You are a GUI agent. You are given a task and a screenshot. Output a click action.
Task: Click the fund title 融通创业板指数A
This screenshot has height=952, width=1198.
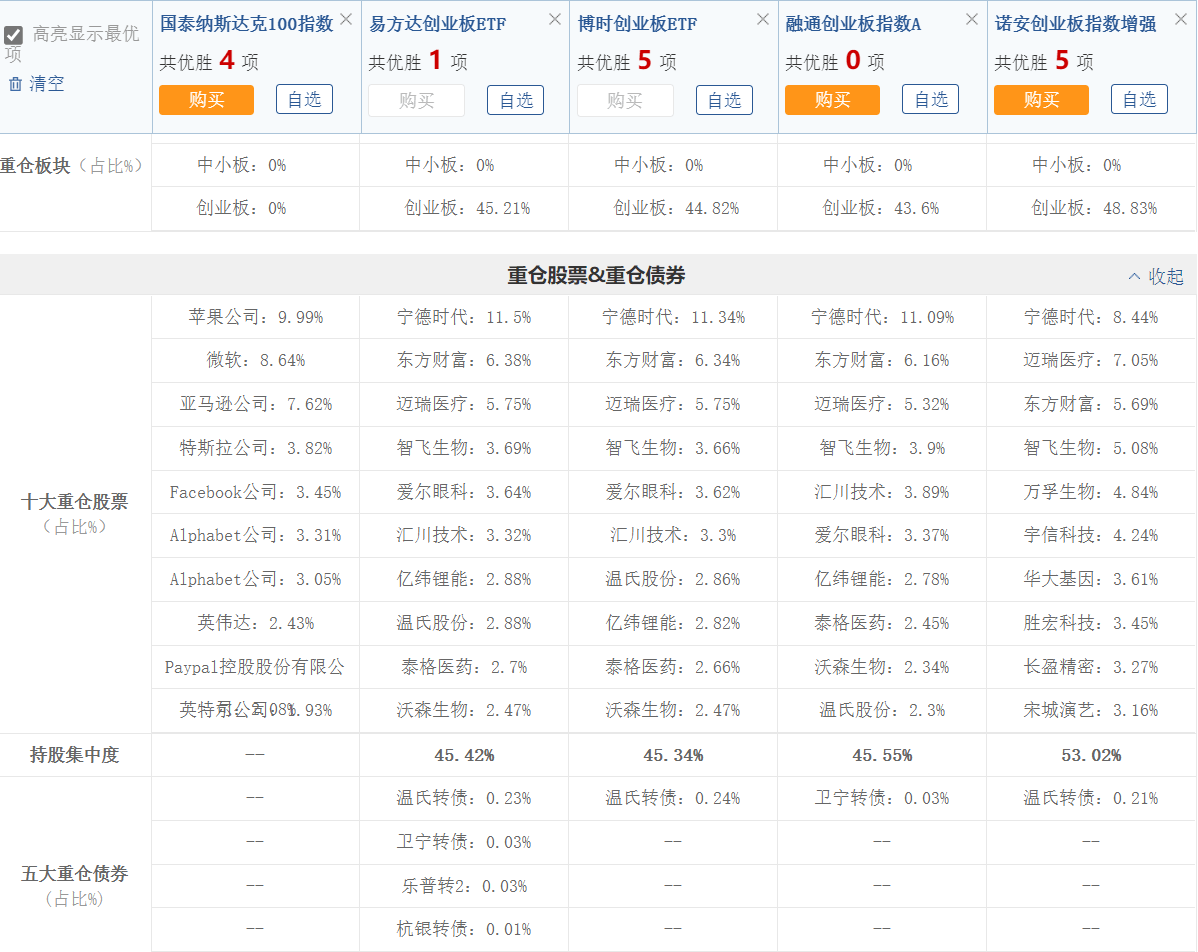(x=852, y=23)
